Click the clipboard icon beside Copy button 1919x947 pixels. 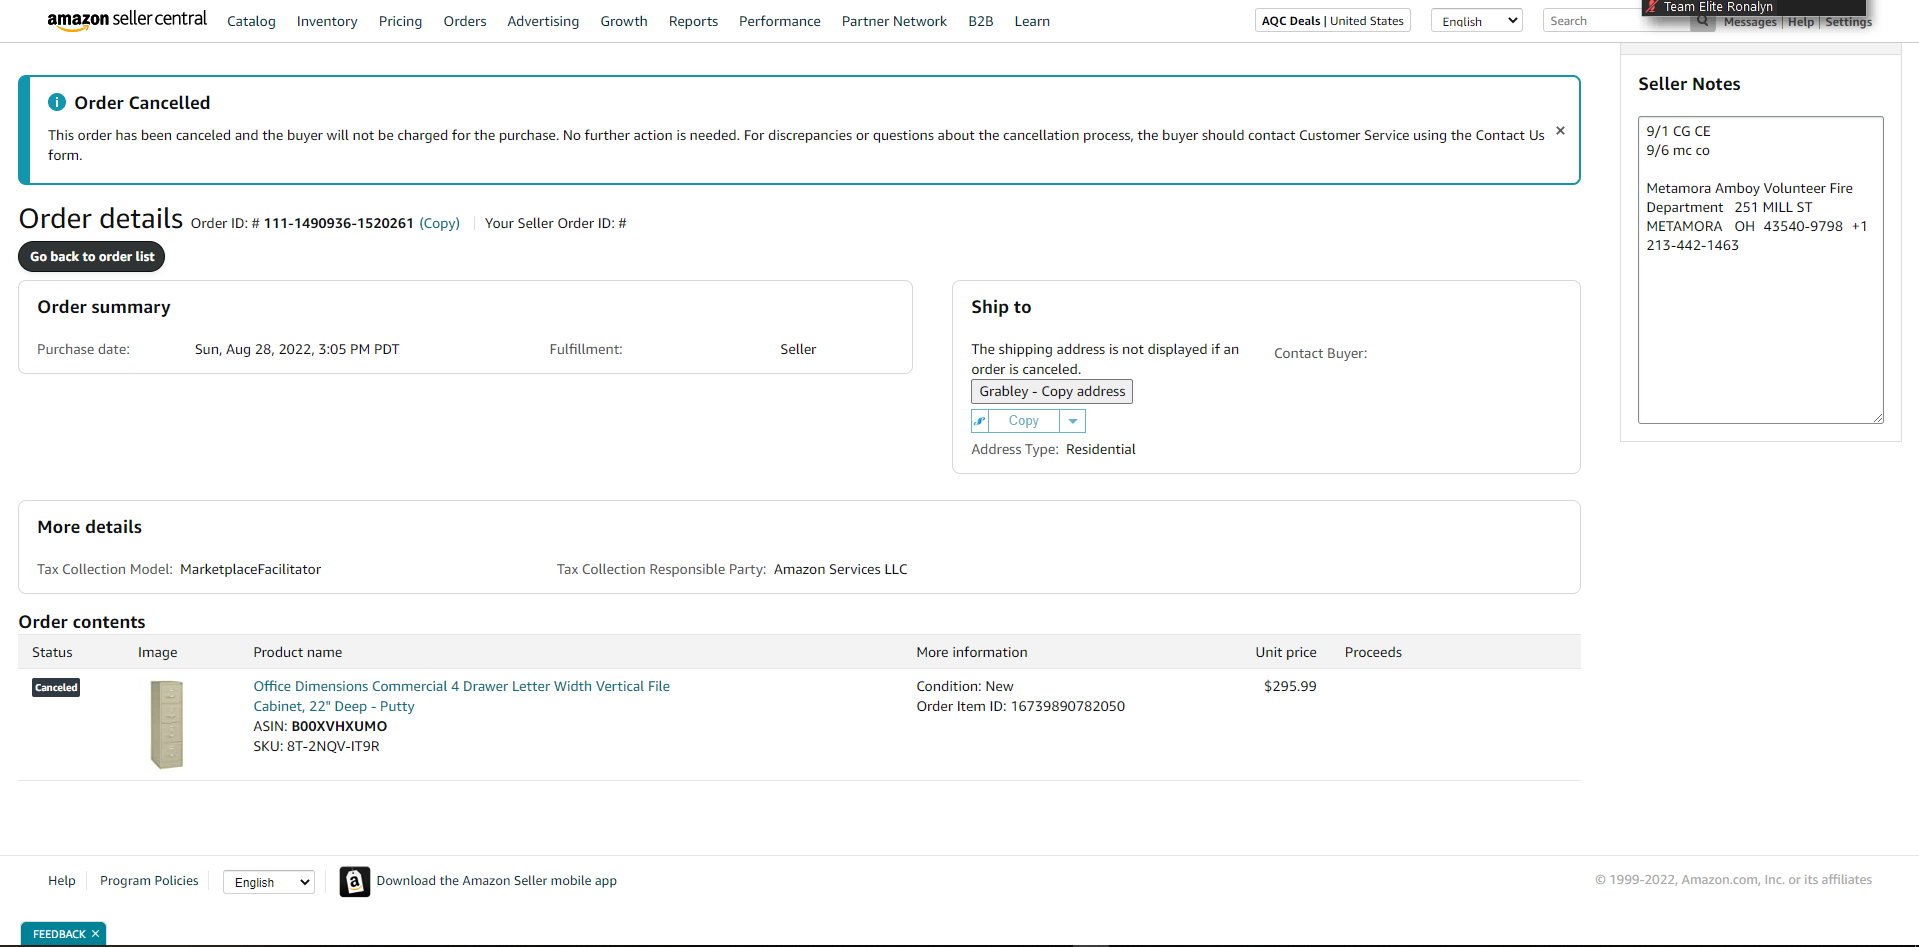[980, 421]
